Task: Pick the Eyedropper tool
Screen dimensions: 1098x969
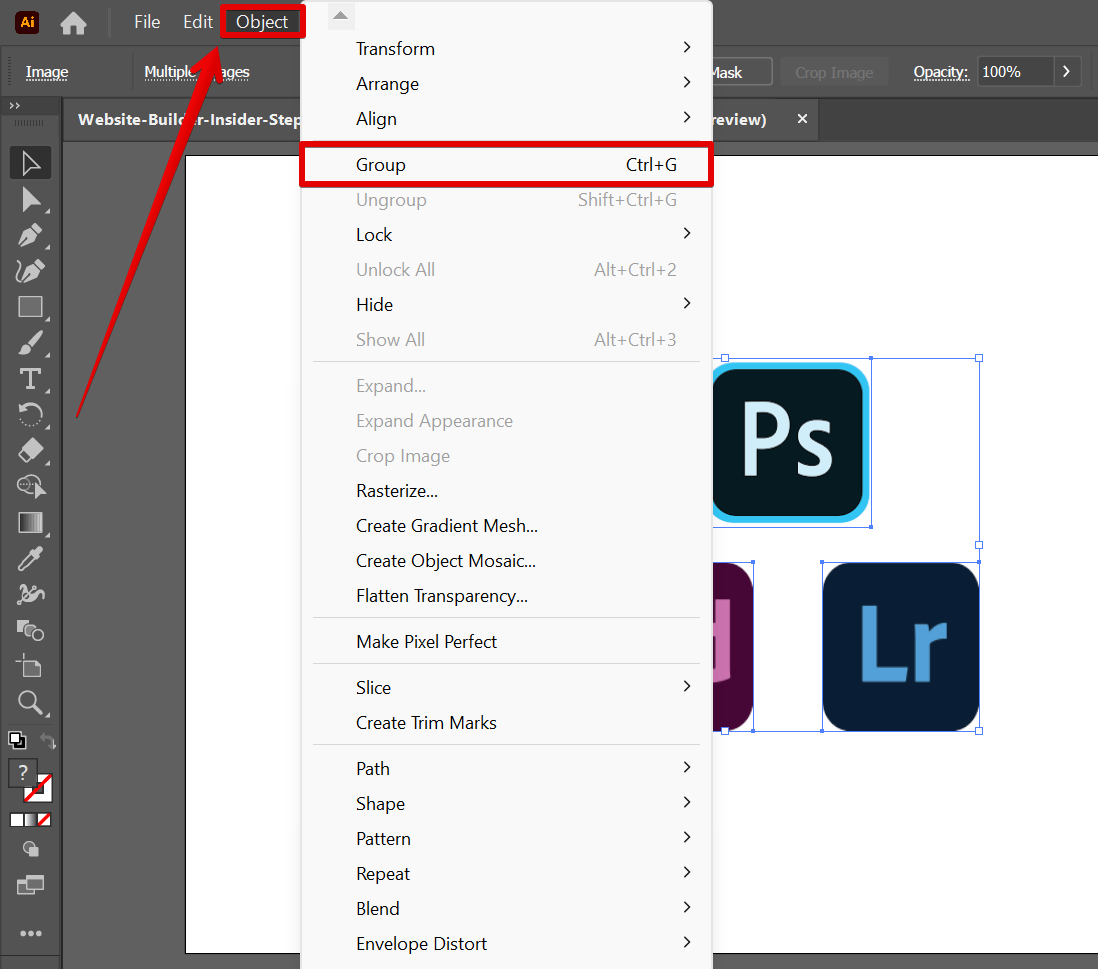Action: (x=30, y=558)
